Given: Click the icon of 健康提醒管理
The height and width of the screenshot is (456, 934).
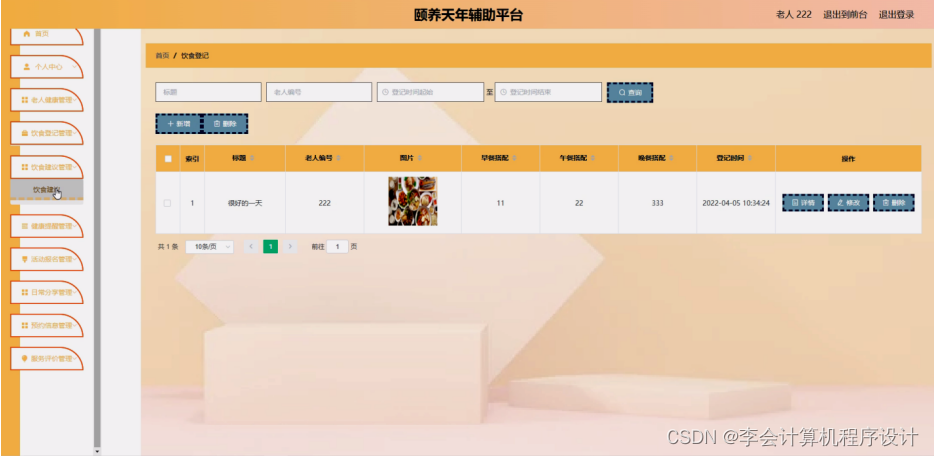Looking at the screenshot, I should click(25, 226).
